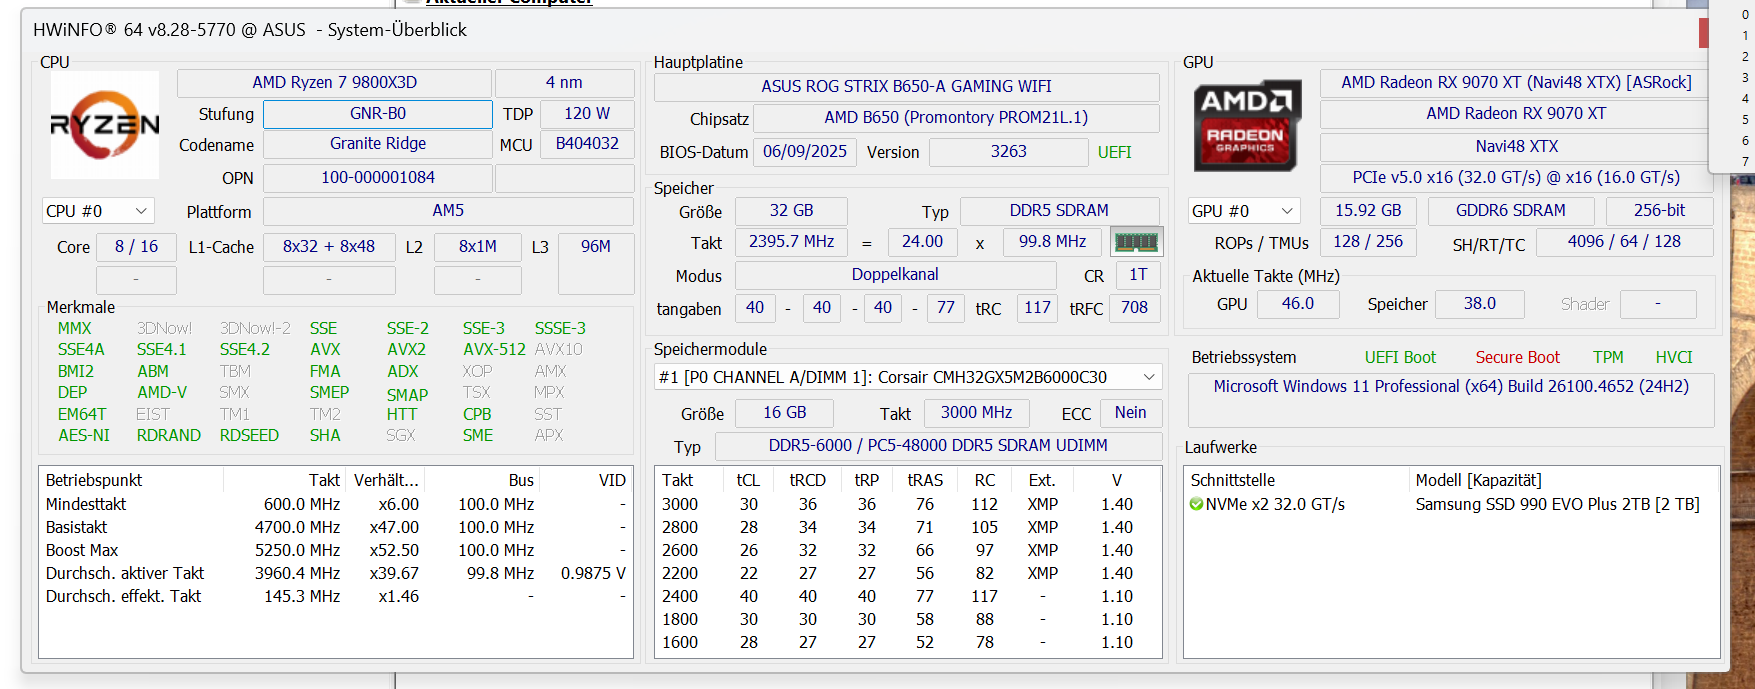Click the UEFI label next to BIOS version
Viewport: 1755px width, 689px height.
coord(1115,153)
